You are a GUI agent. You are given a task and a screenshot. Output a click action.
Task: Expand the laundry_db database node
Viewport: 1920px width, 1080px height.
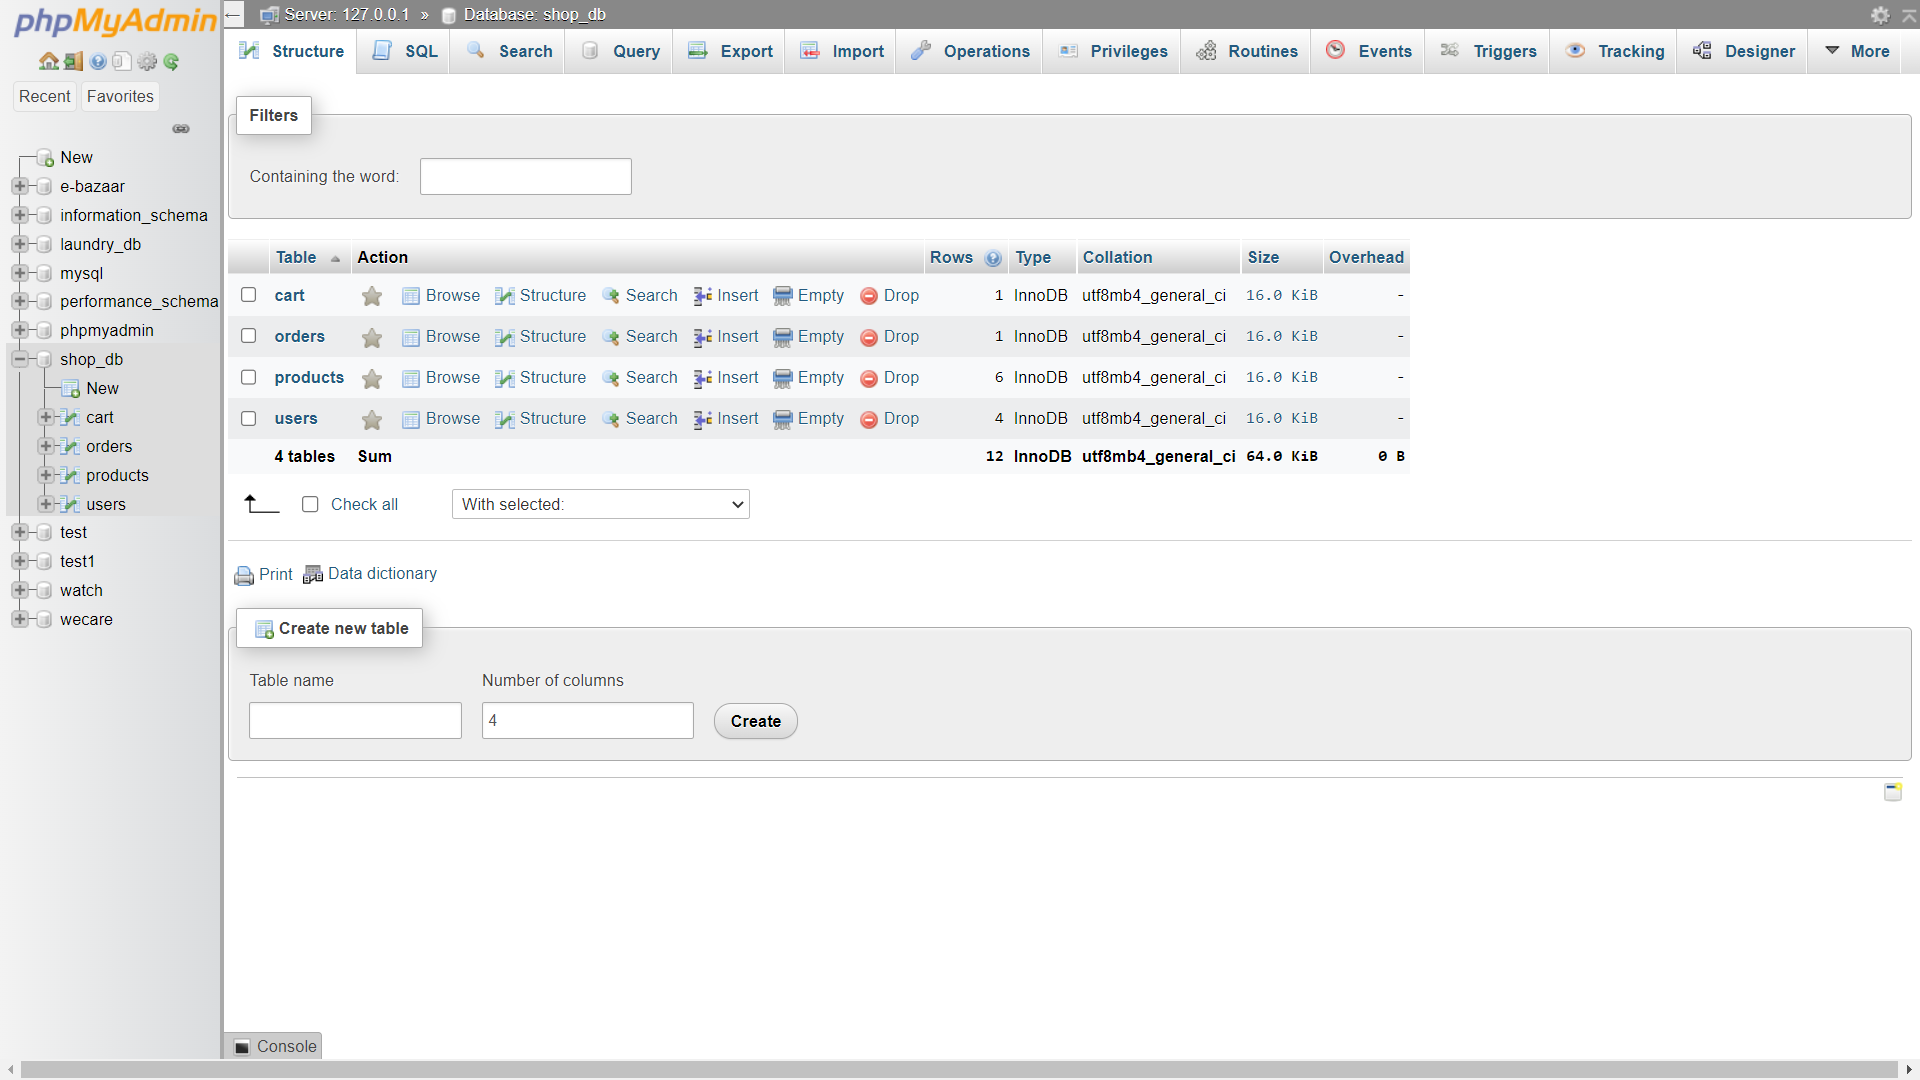pos(19,244)
